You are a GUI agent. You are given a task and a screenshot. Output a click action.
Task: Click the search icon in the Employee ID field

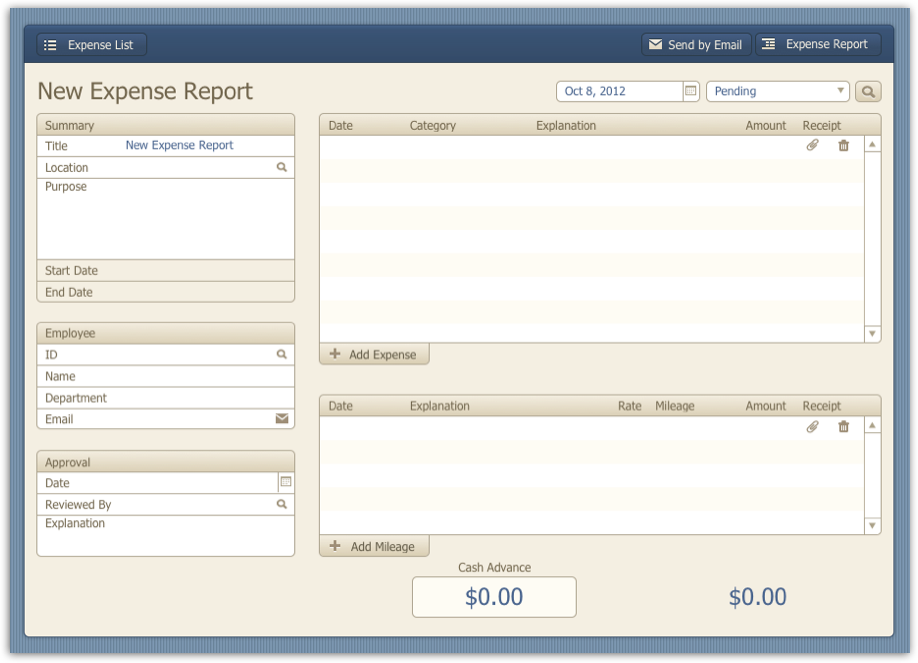click(x=281, y=354)
